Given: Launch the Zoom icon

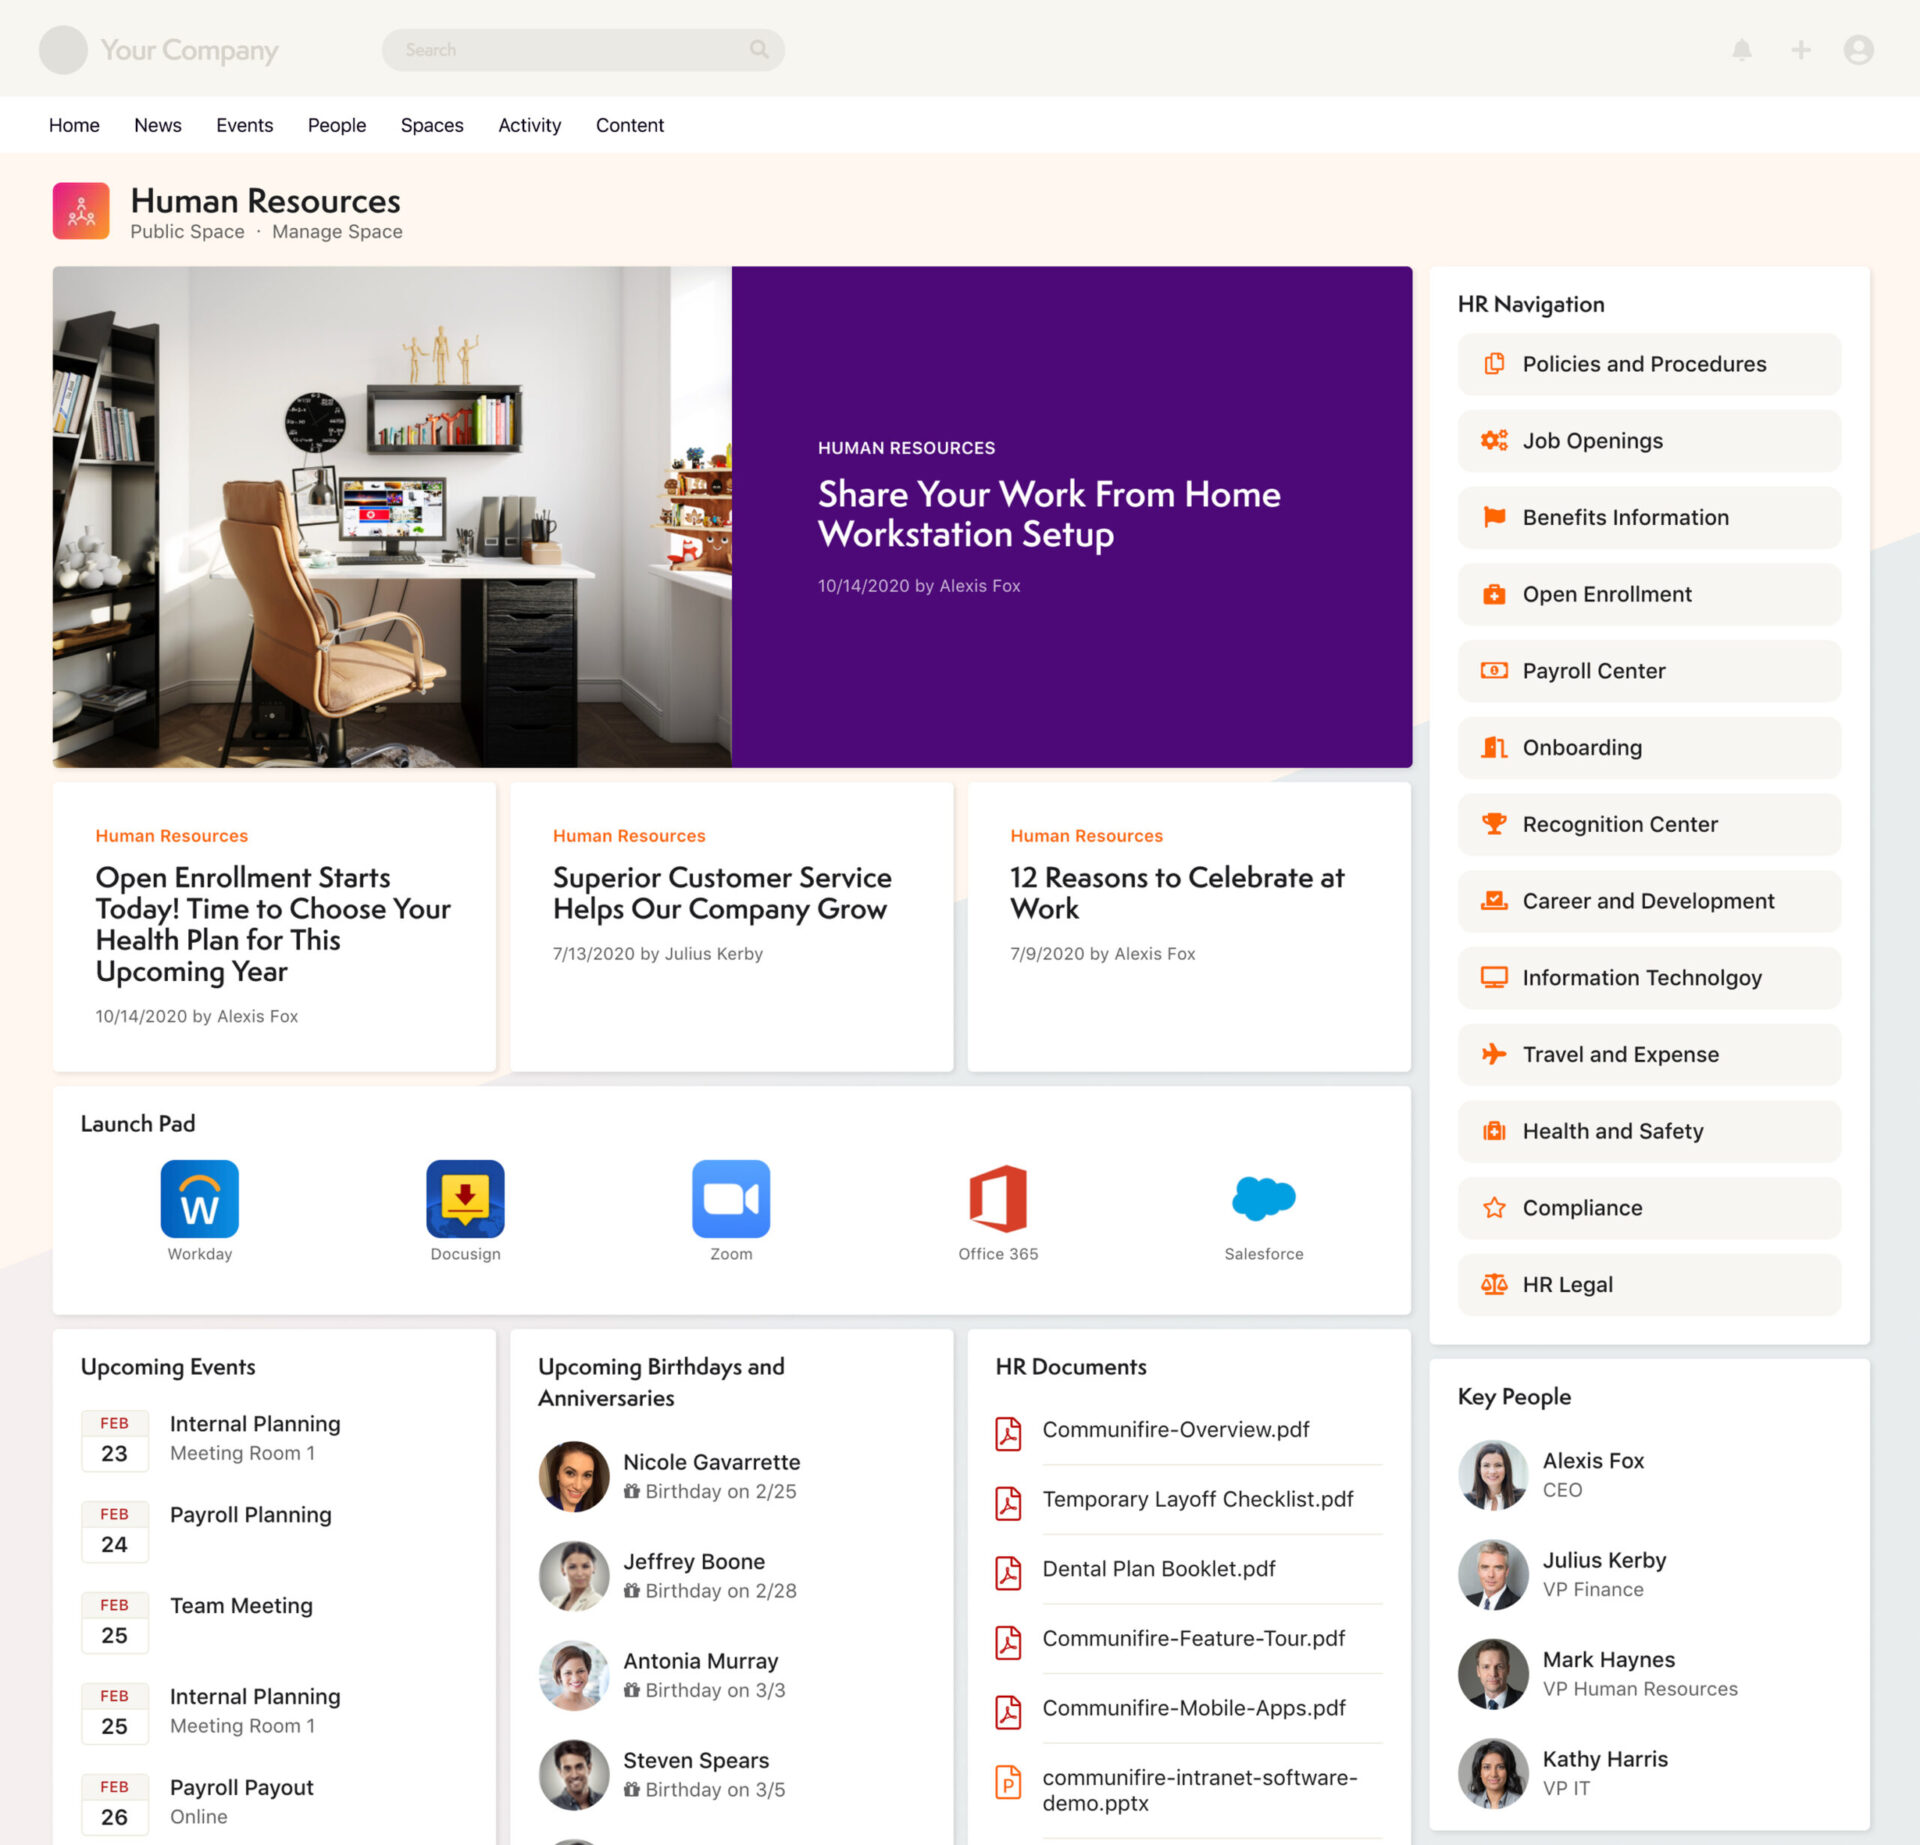Looking at the screenshot, I should pyautogui.click(x=731, y=1199).
